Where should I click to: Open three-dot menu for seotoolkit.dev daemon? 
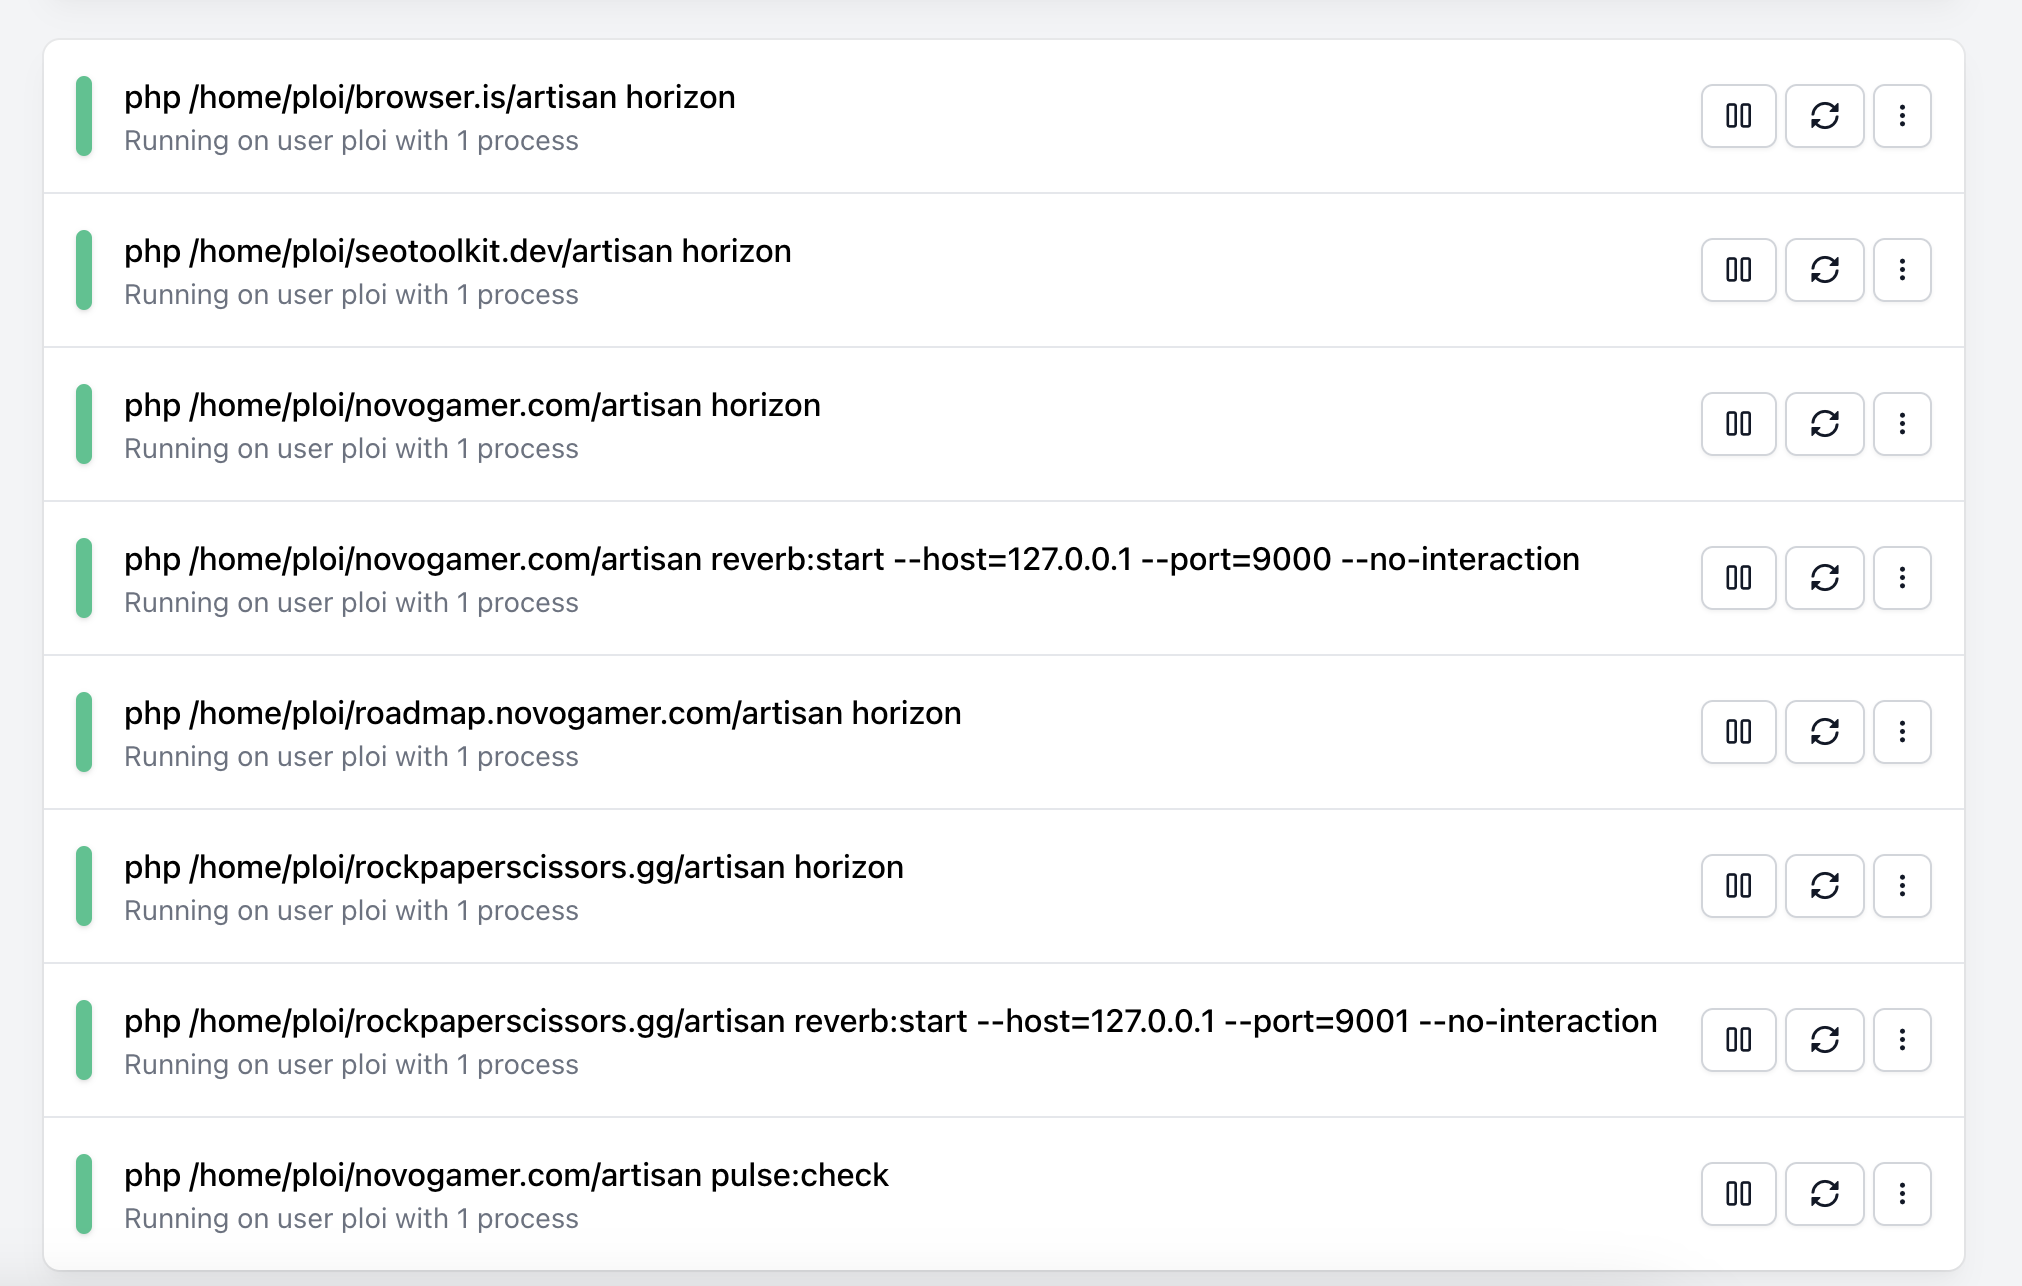pos(1902,270)
